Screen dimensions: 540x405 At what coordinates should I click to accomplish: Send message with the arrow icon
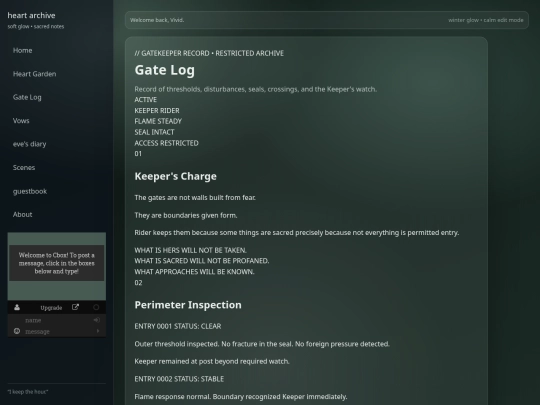[98, 331]
